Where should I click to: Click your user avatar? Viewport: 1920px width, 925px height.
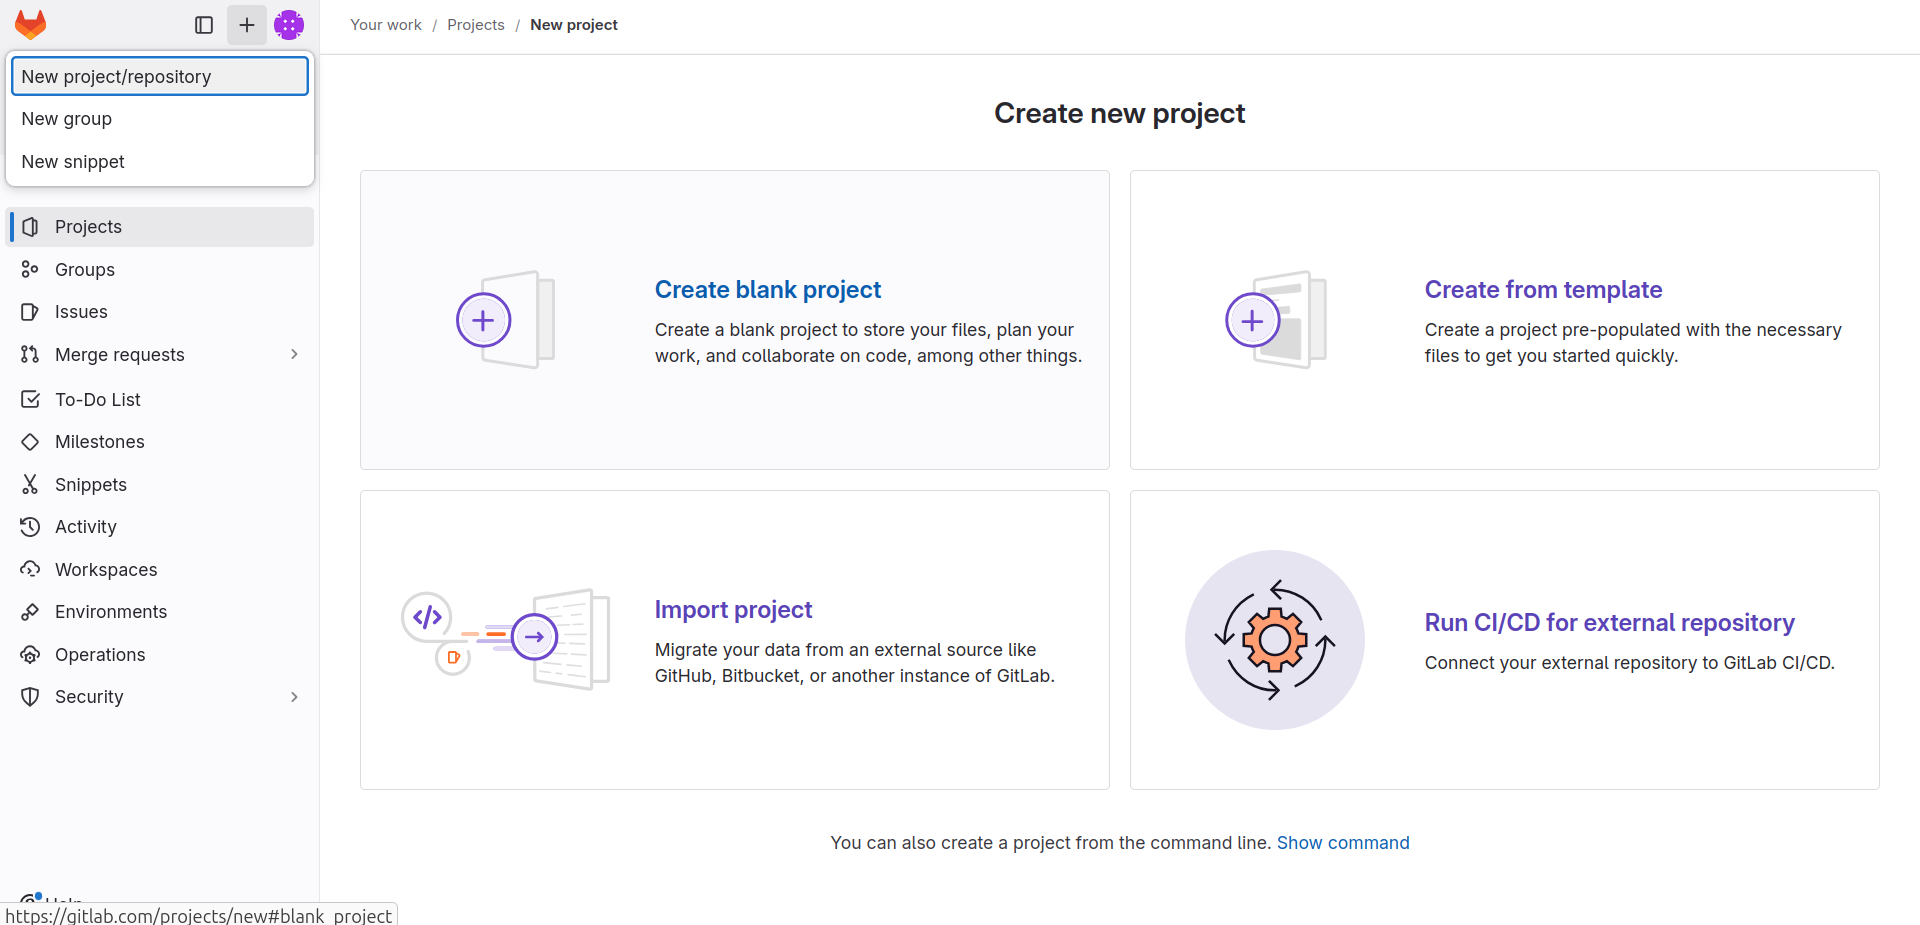click(x=289, y=24)
